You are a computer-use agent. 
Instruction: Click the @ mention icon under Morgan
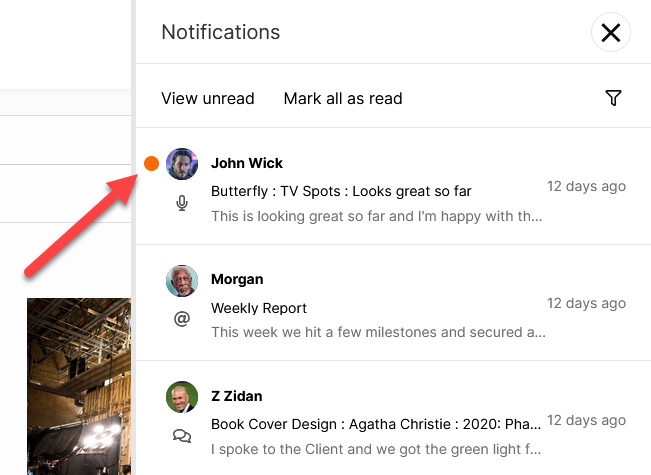tap(182, 319)
